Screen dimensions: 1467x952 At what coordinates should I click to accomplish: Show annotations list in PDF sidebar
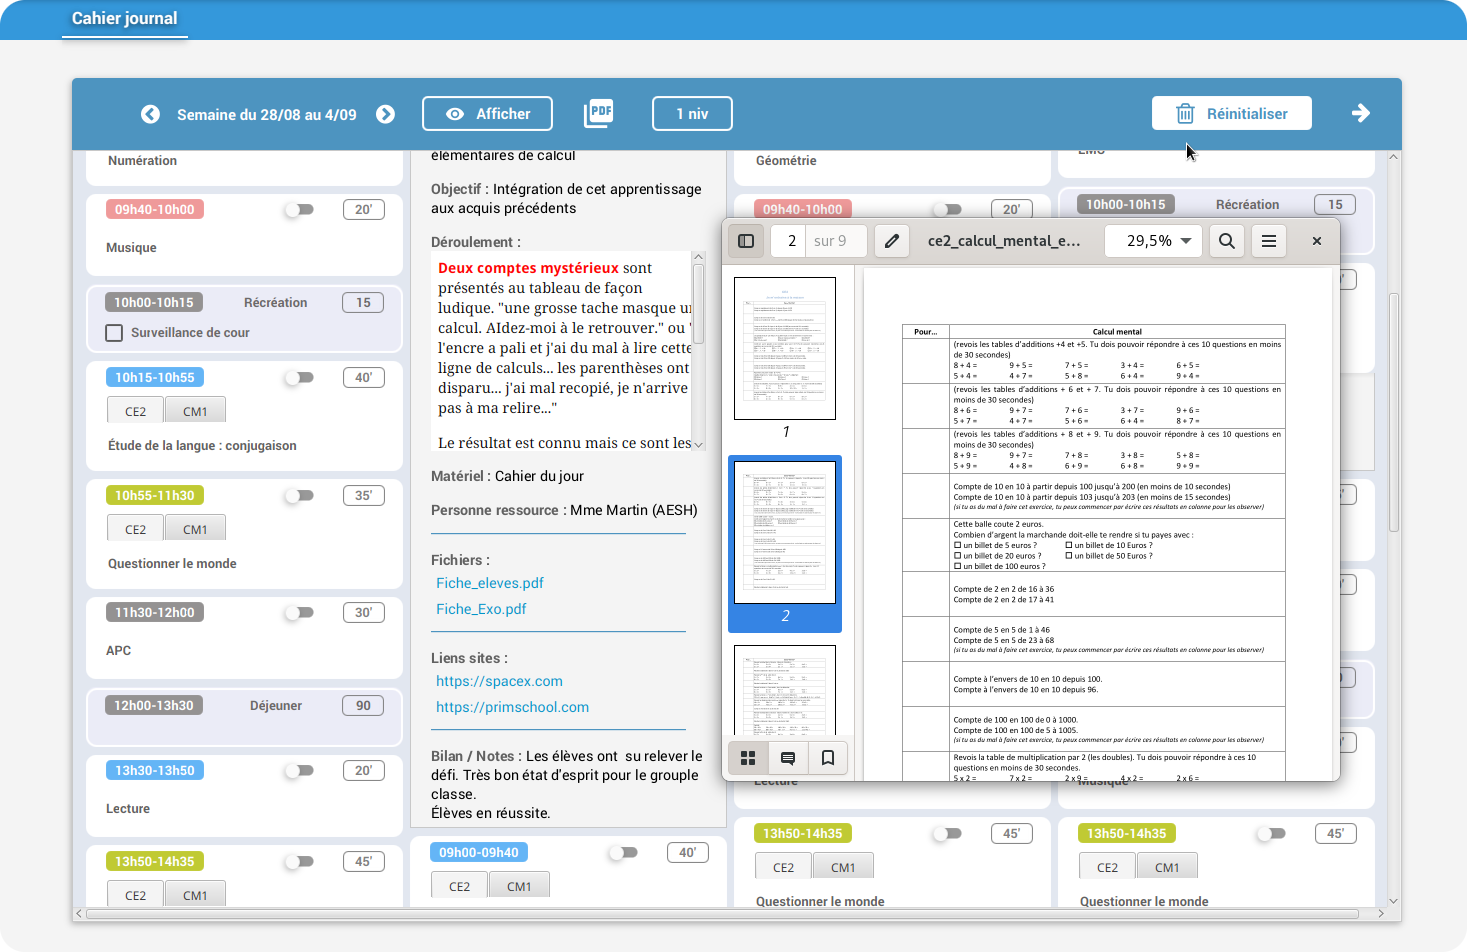[788, 758]
